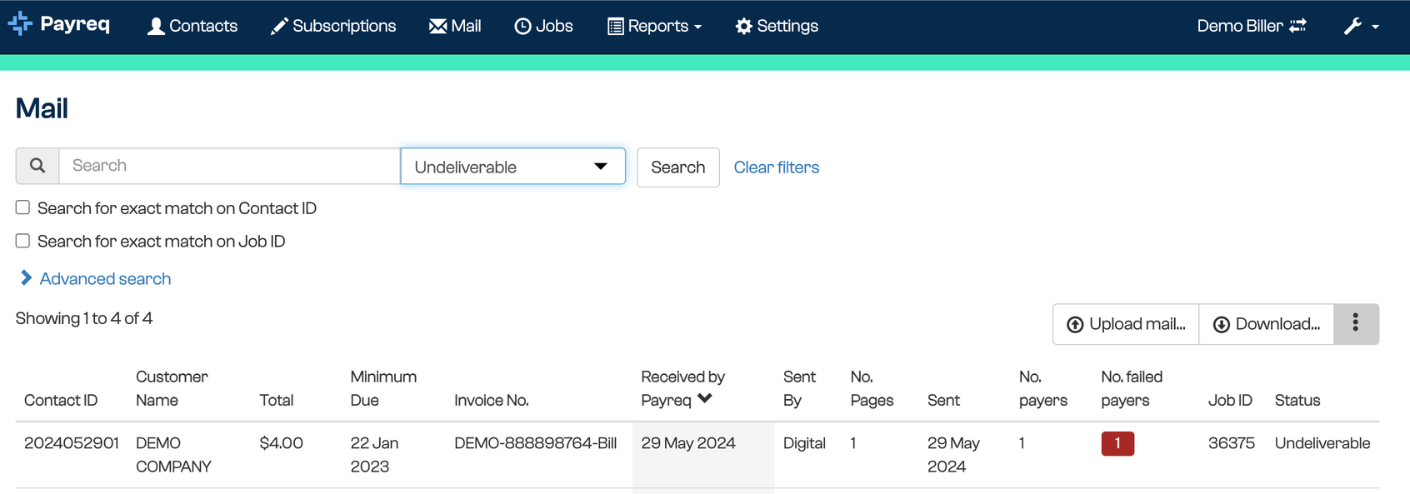The image size is (1410, 494).
Task: Open the Contacts page
Action: [192, 26]
